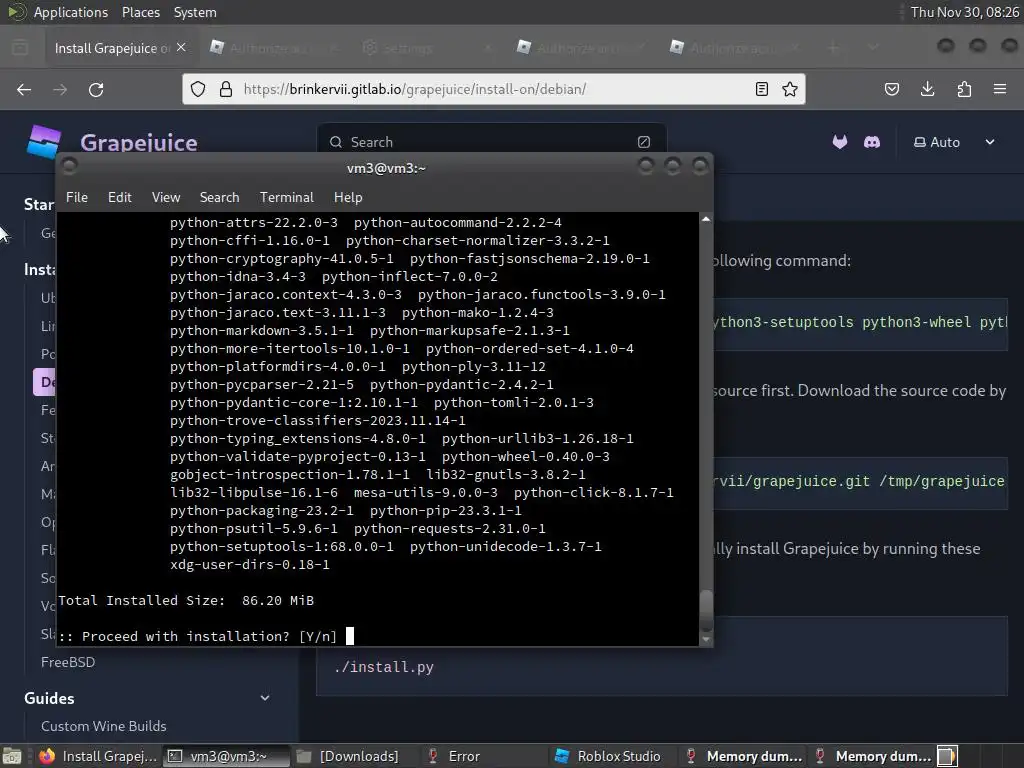The height and width of the screenshot is (768, 1024).
Task: Click the Grapejuice logo icon
Action: coord(44,141)
